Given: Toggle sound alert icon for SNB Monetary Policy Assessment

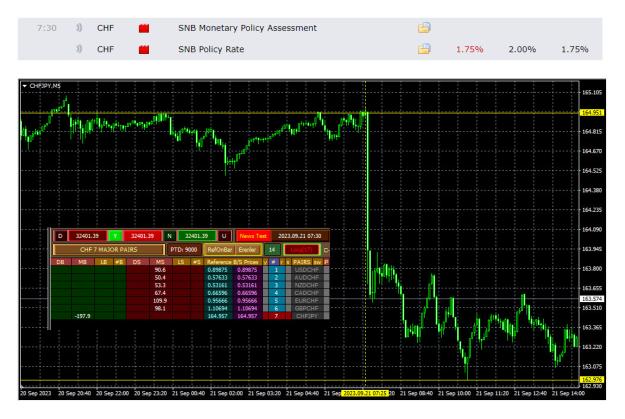Looking at the screenshot, I should (x=79, y=28).
